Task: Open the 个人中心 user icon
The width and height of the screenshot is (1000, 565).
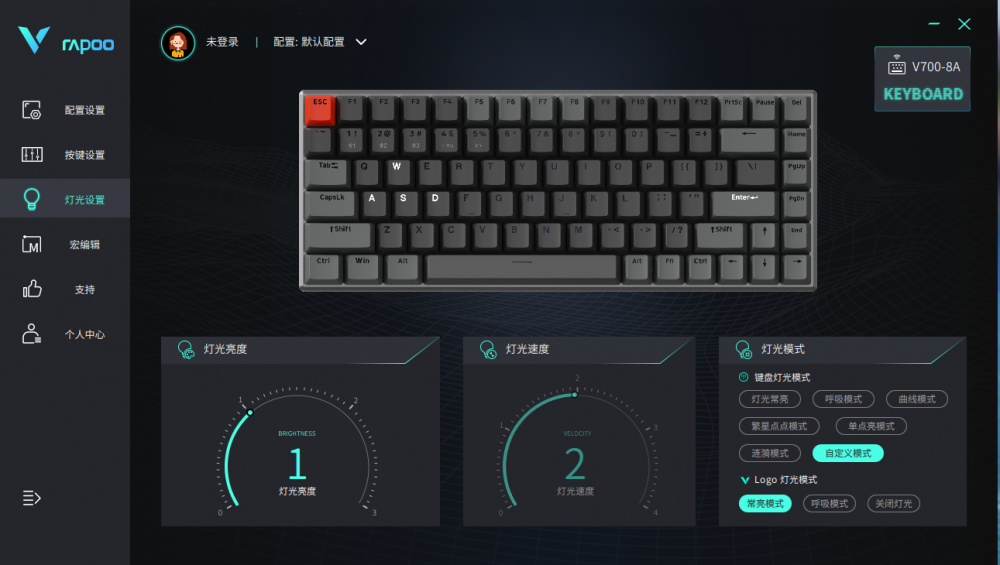Action: (31, 334)
